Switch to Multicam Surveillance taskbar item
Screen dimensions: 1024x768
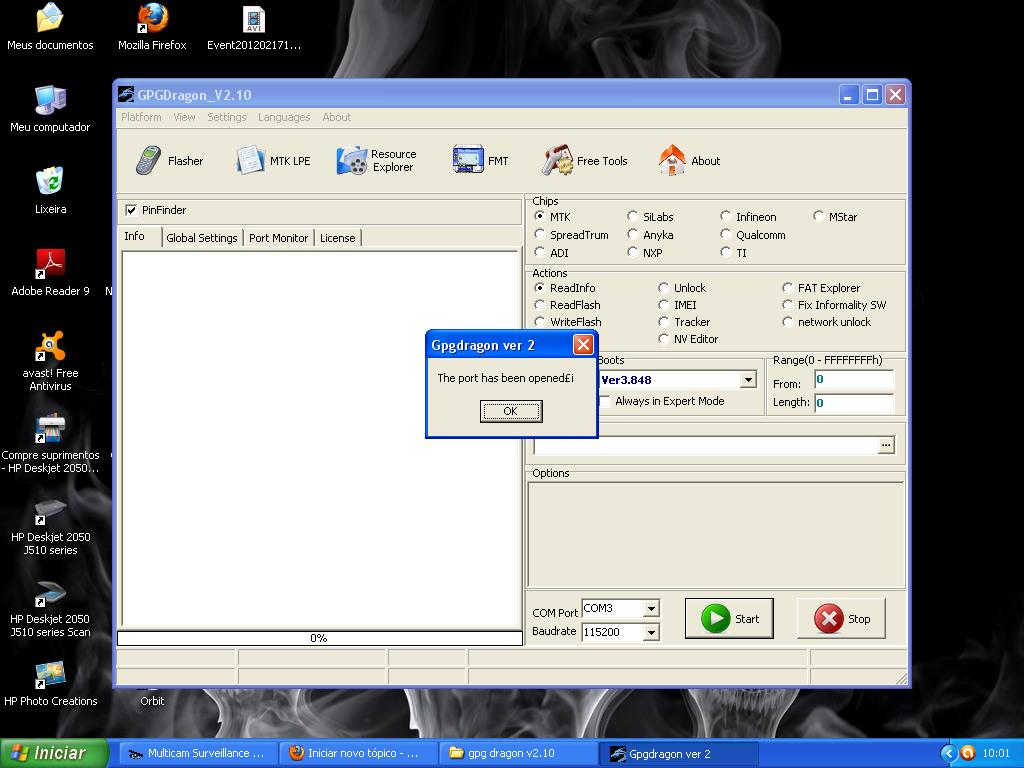click(197, 753)
